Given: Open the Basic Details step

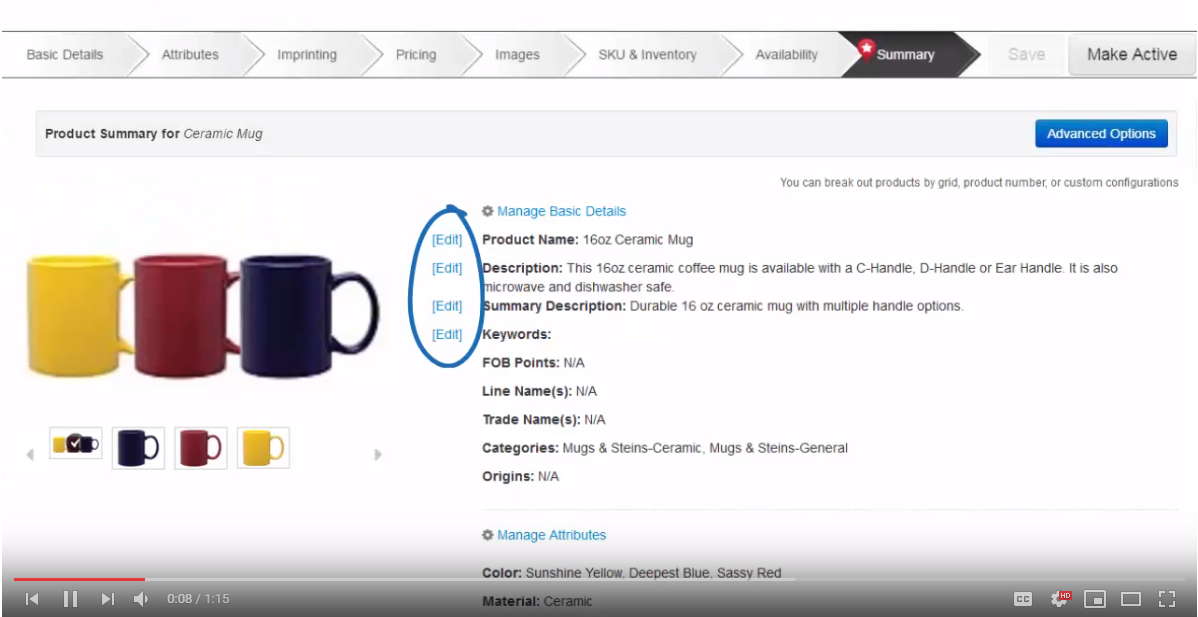Looking at the screenshot, I should [x=65, y=55].
